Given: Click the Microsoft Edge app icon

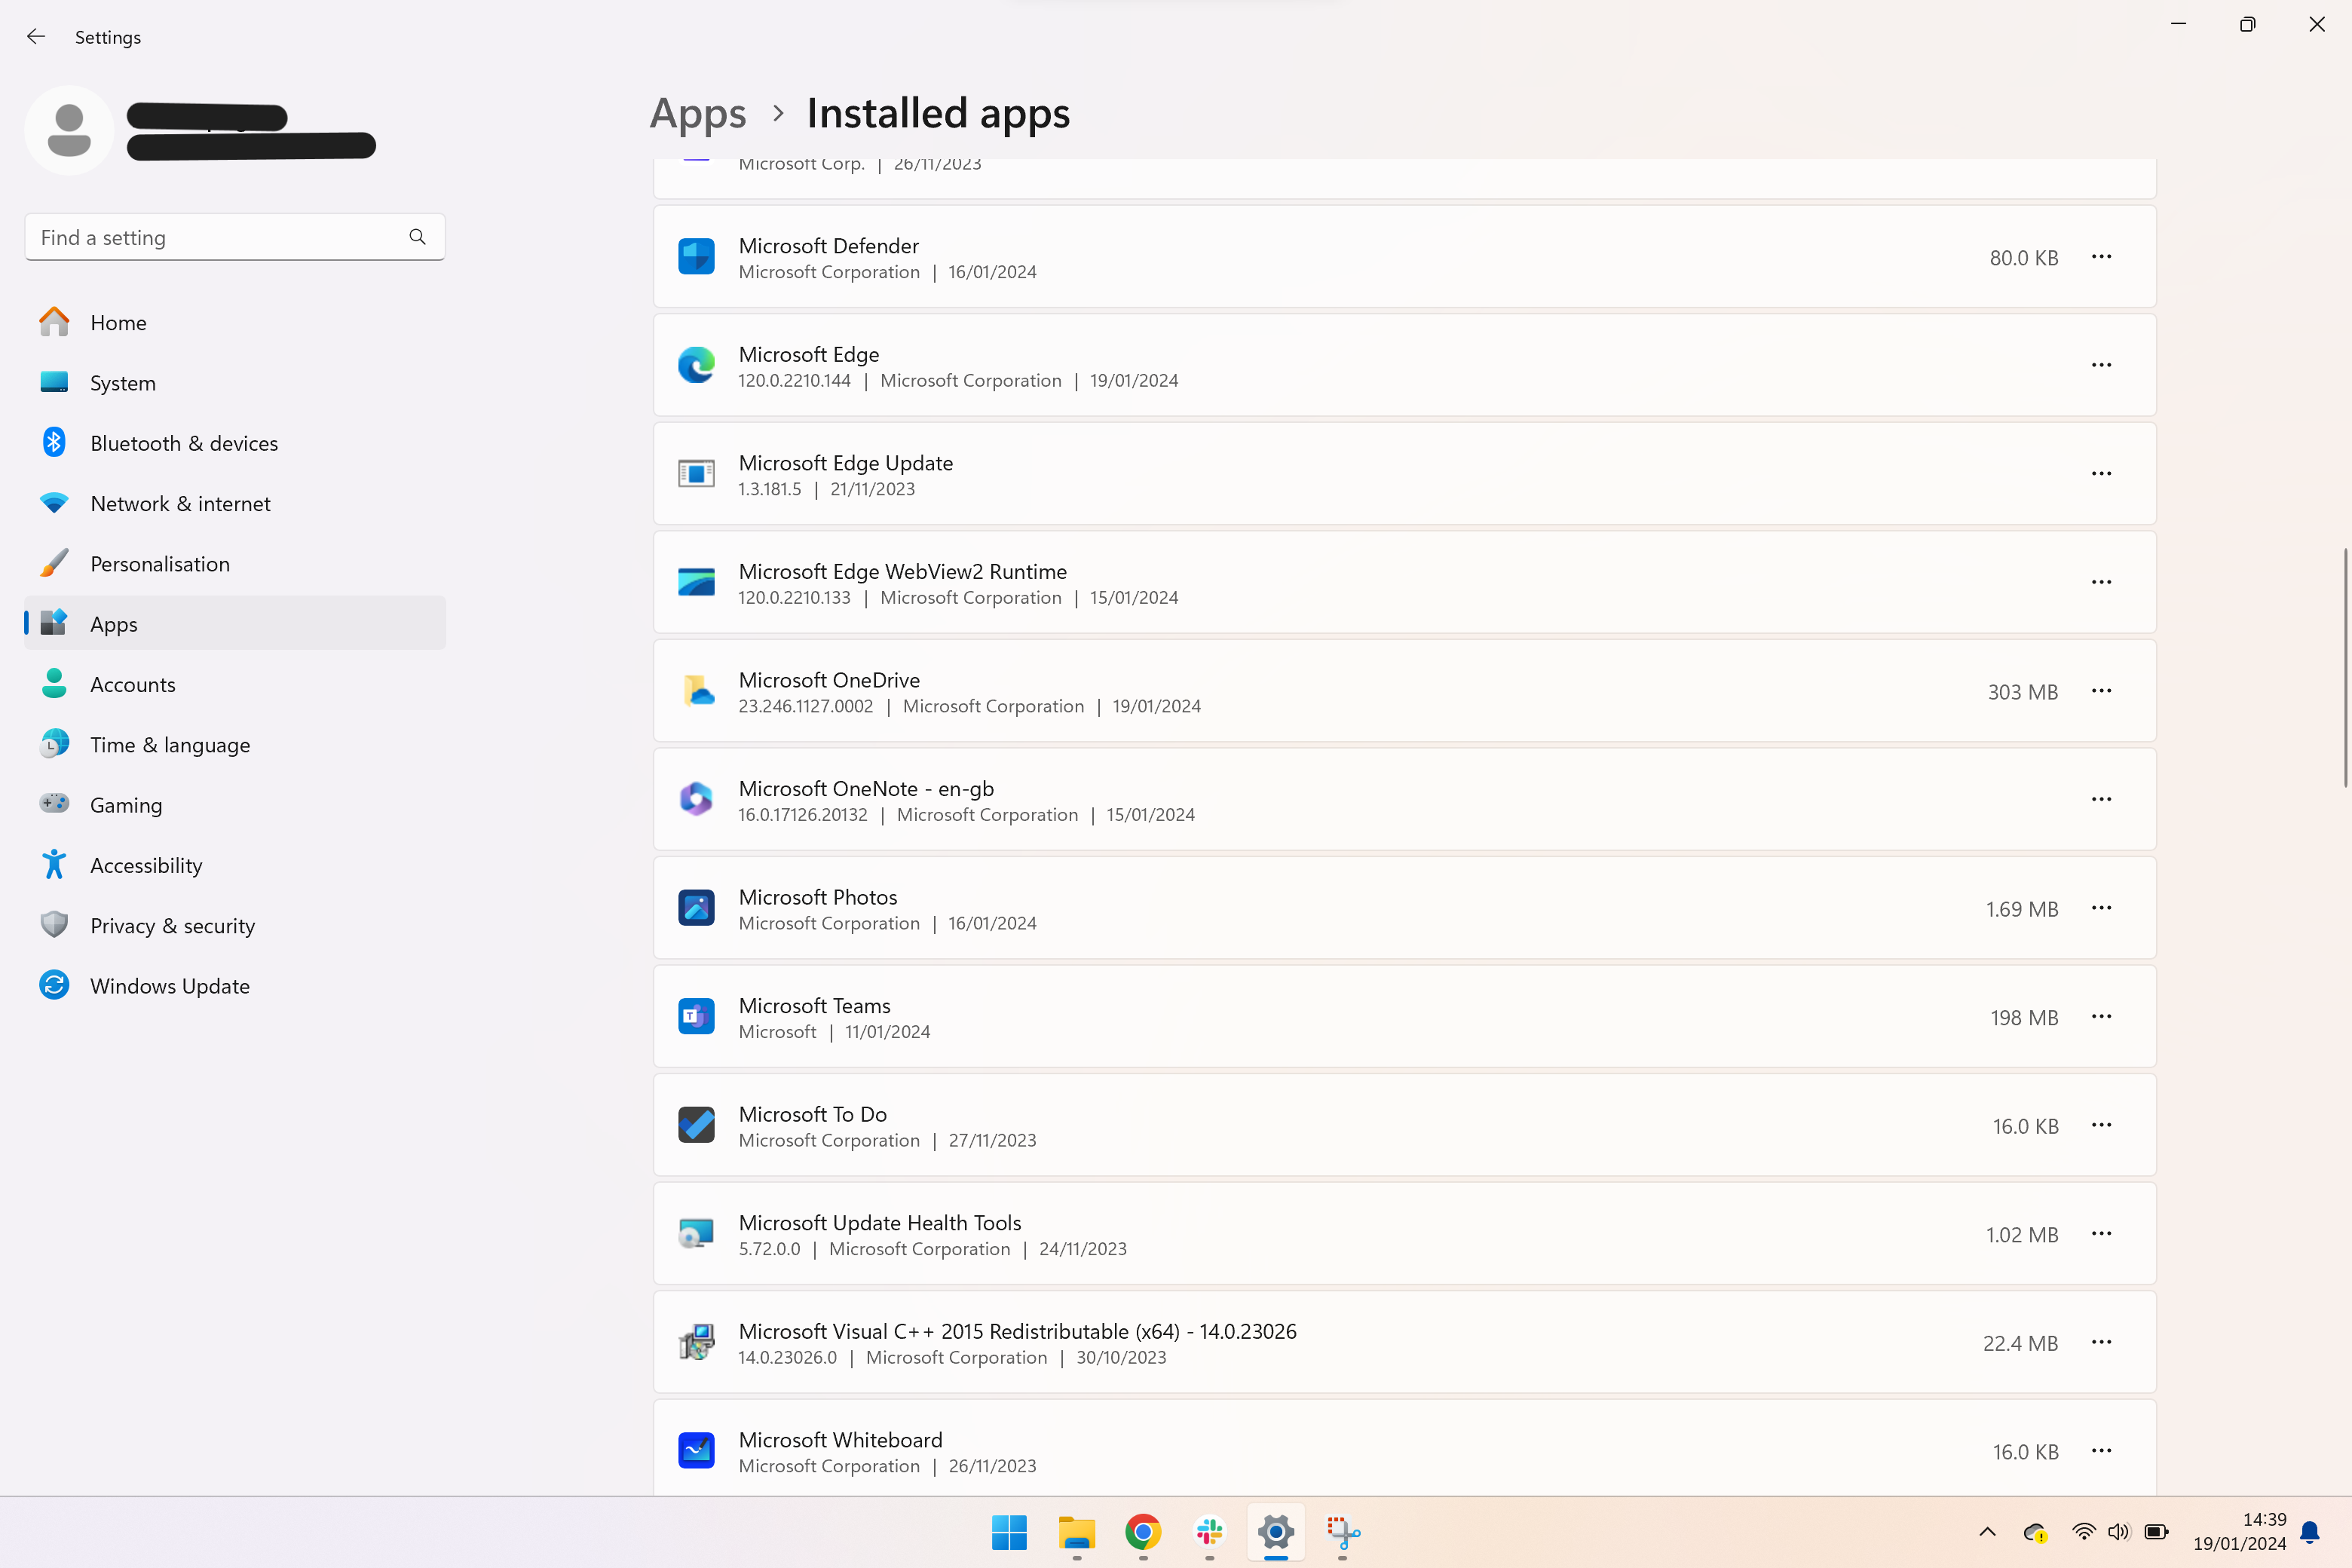Looking at the screenshot, I should [696, 365].
